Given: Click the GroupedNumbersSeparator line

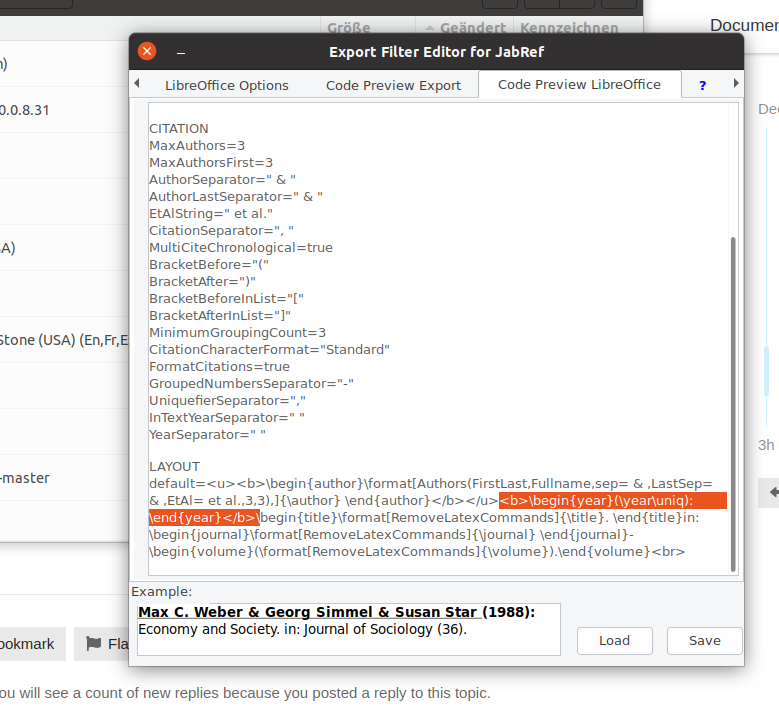Looking at the screenshot, I should pos(251,384).
